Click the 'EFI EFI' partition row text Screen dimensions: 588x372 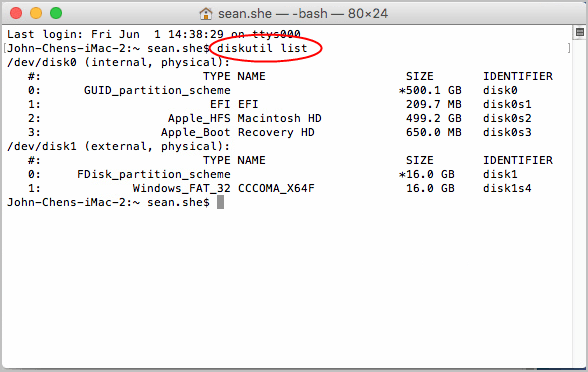(x=234, y=104)
